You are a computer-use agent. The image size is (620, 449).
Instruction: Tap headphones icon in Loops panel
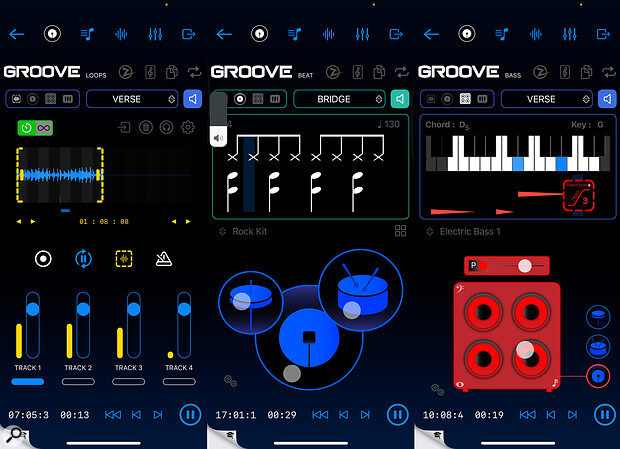(166, 127)
